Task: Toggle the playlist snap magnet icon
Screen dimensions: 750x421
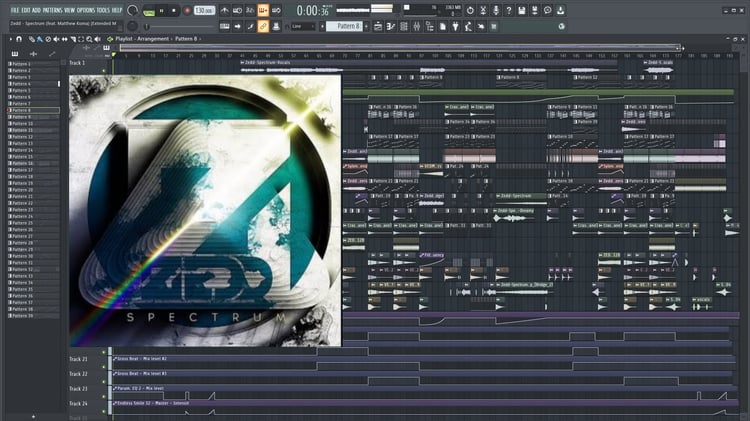Action: point(19,39)
